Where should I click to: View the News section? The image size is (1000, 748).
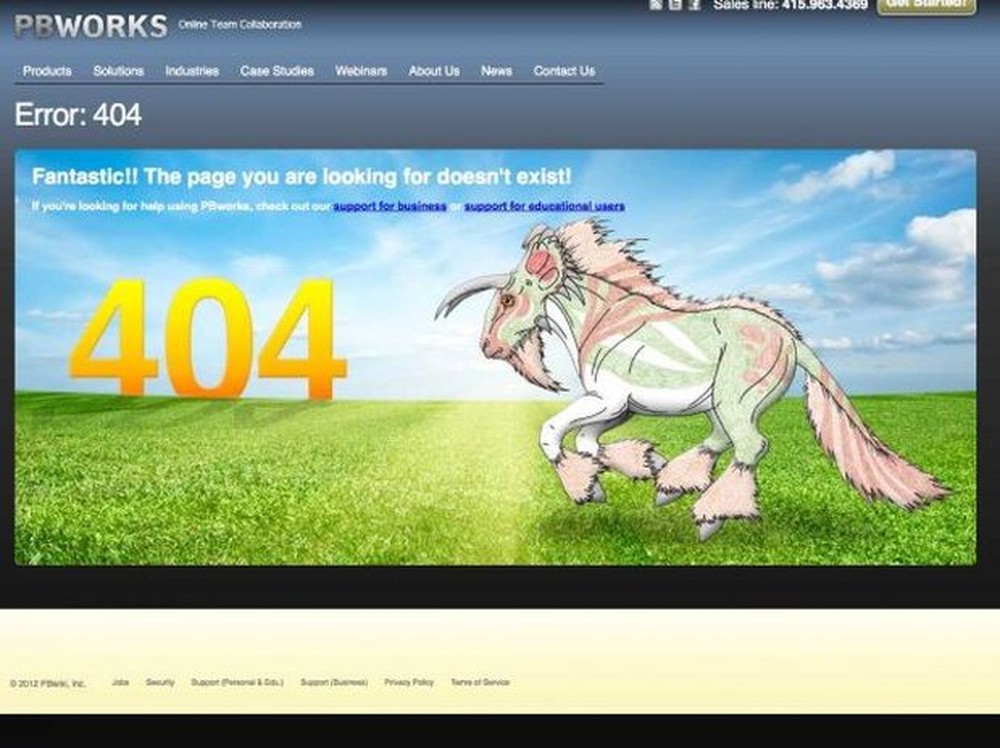(x=496, y=71)
